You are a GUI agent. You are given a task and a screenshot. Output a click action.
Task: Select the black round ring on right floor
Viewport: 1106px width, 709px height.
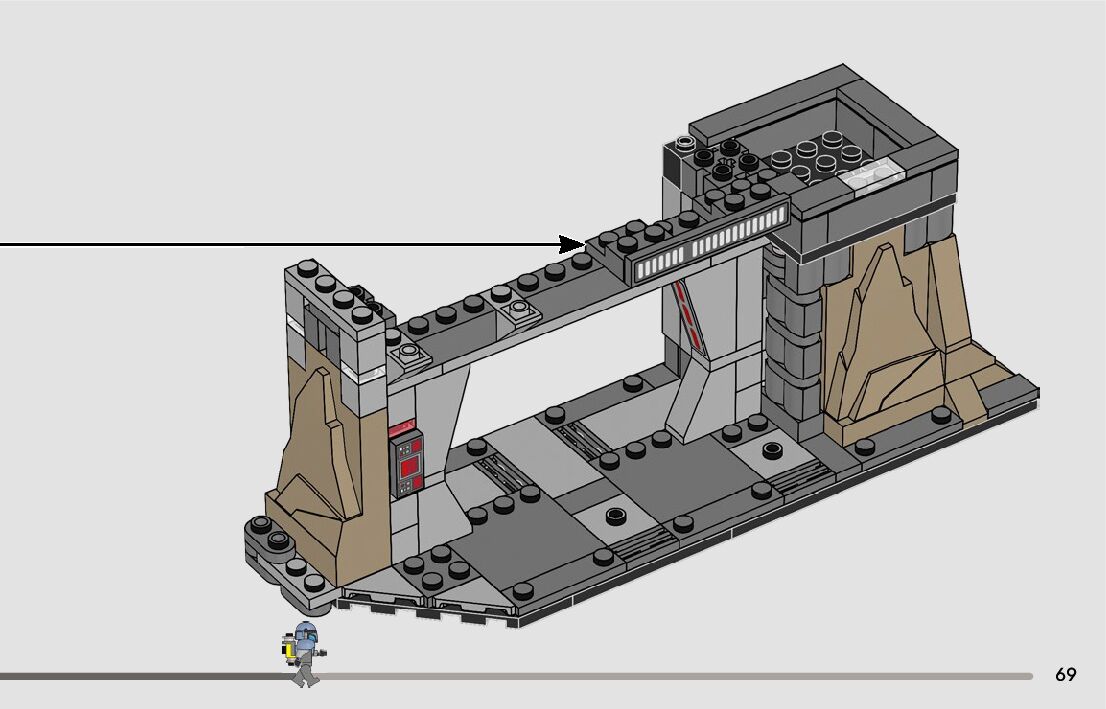[772, 449]
